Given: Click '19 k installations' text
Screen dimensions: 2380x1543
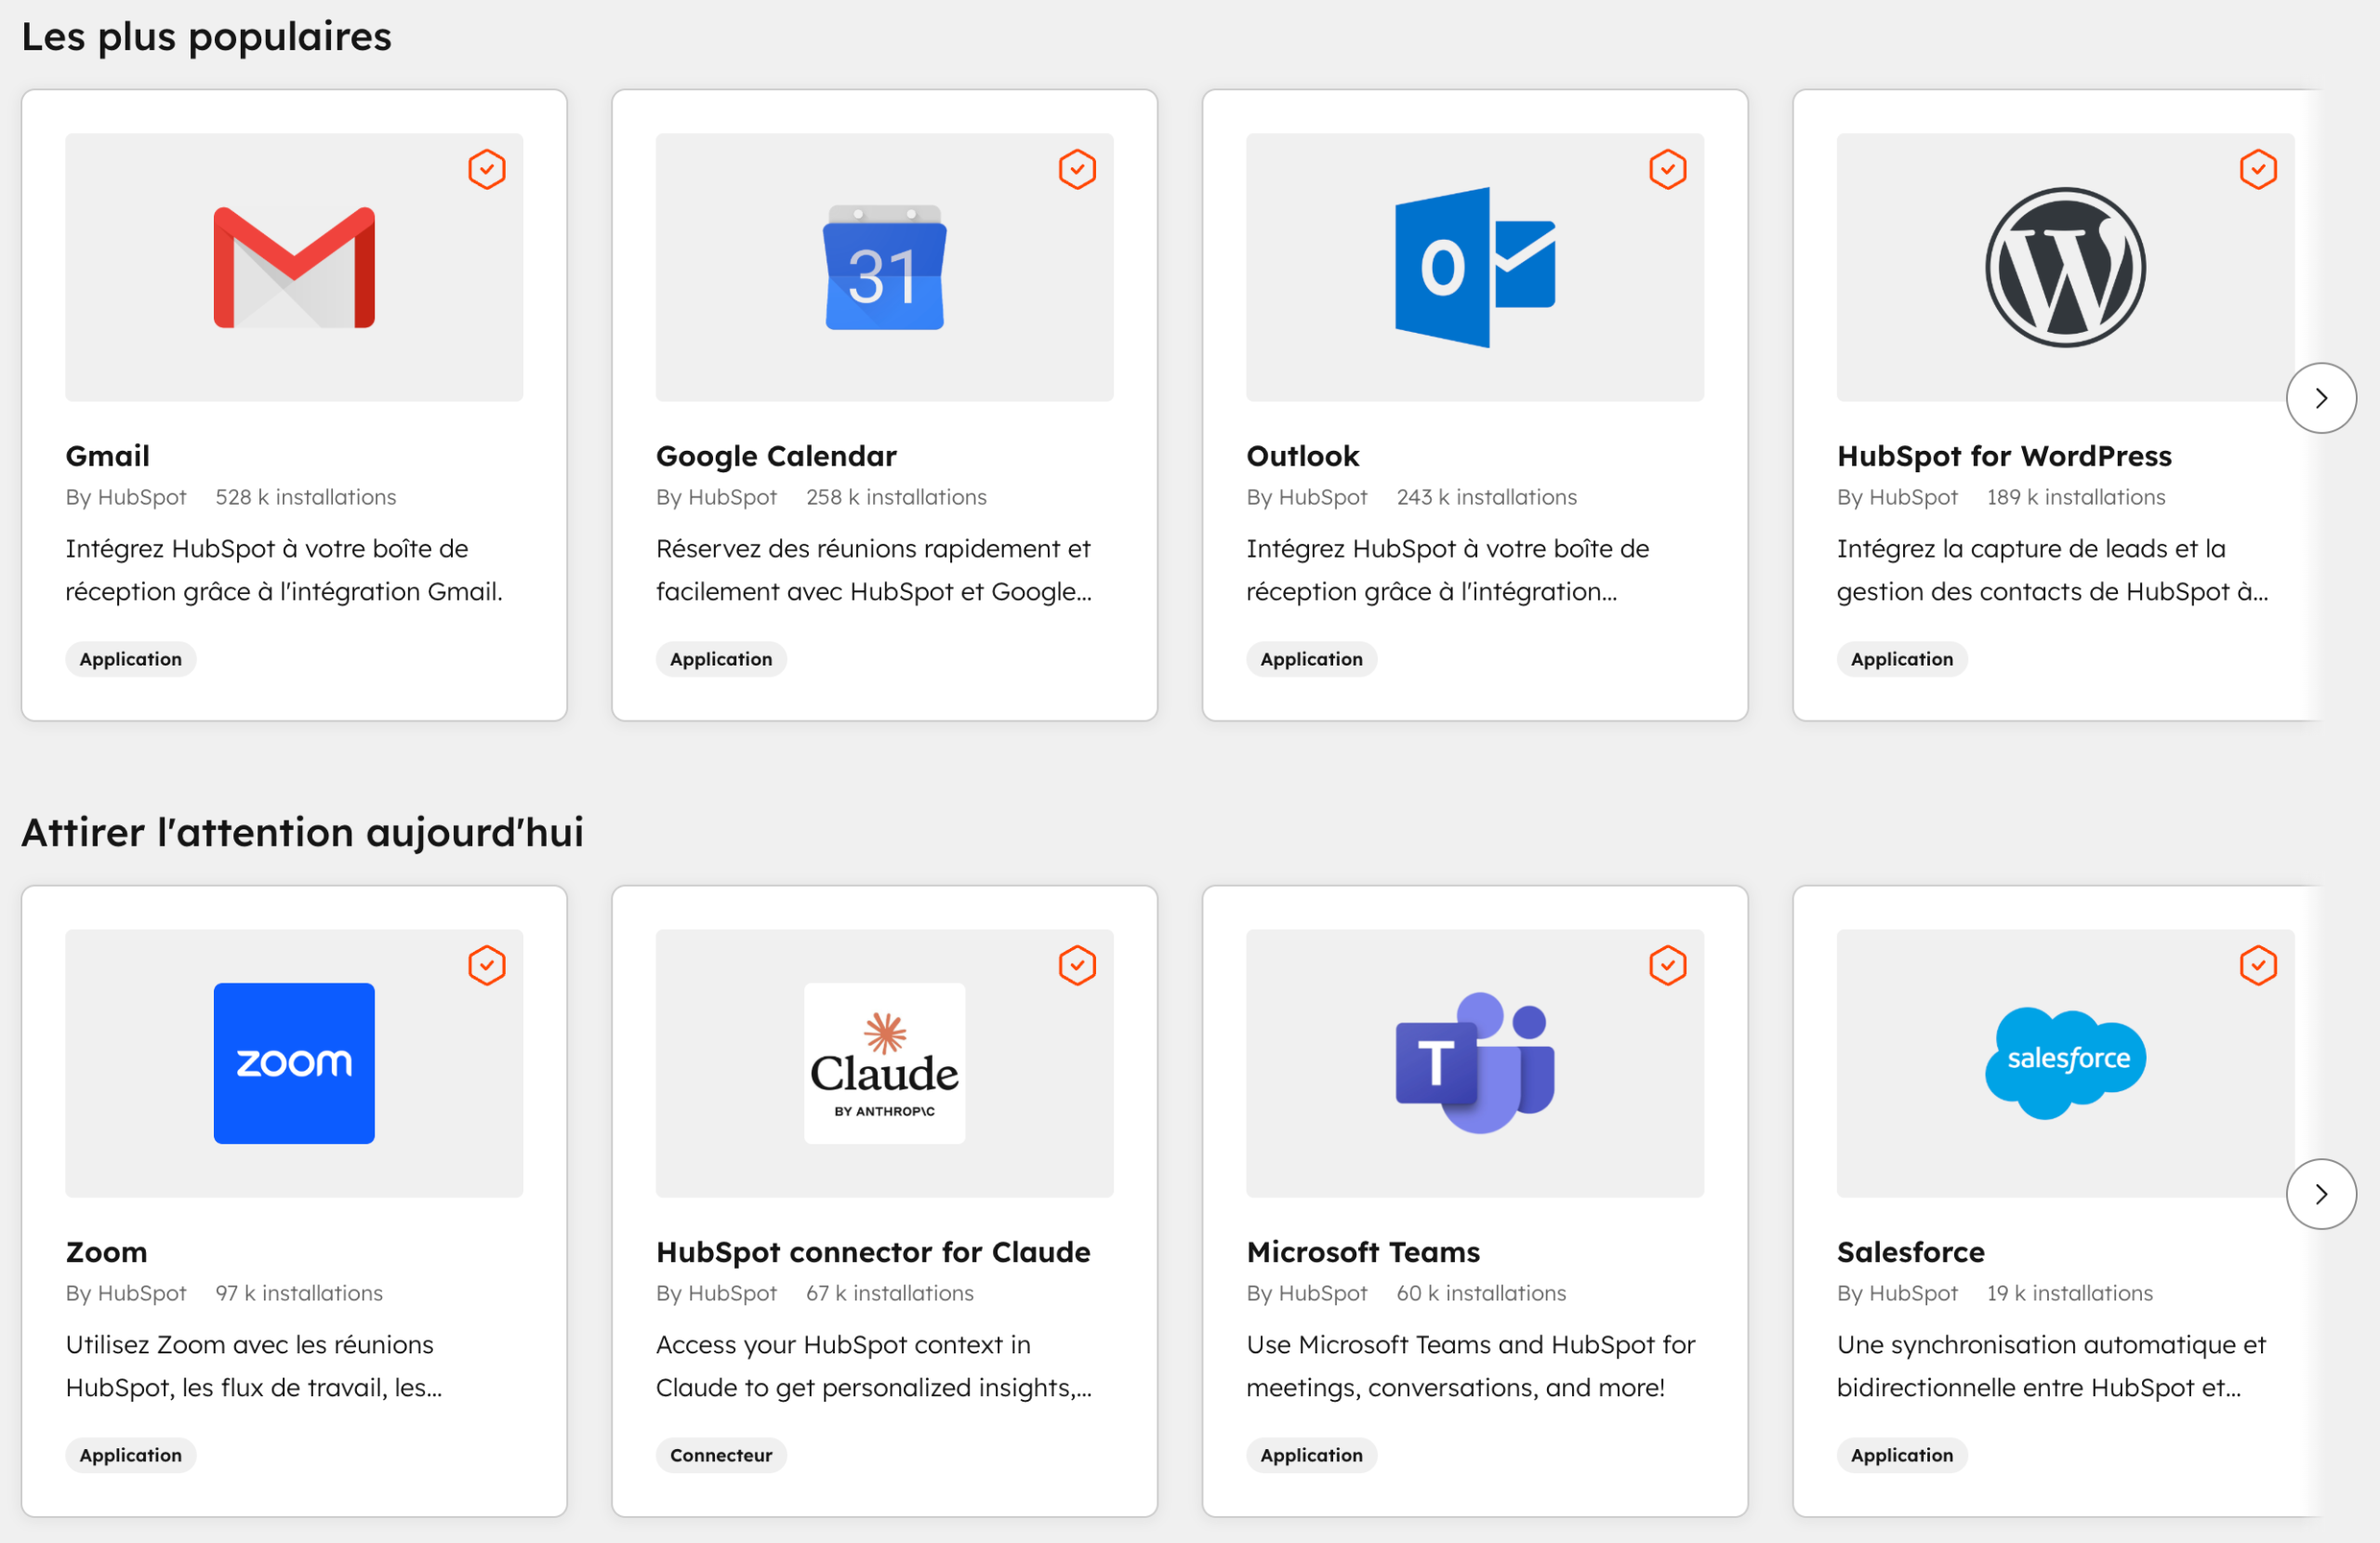Looking at the screenshot, I should (x=2070, y=1293).
